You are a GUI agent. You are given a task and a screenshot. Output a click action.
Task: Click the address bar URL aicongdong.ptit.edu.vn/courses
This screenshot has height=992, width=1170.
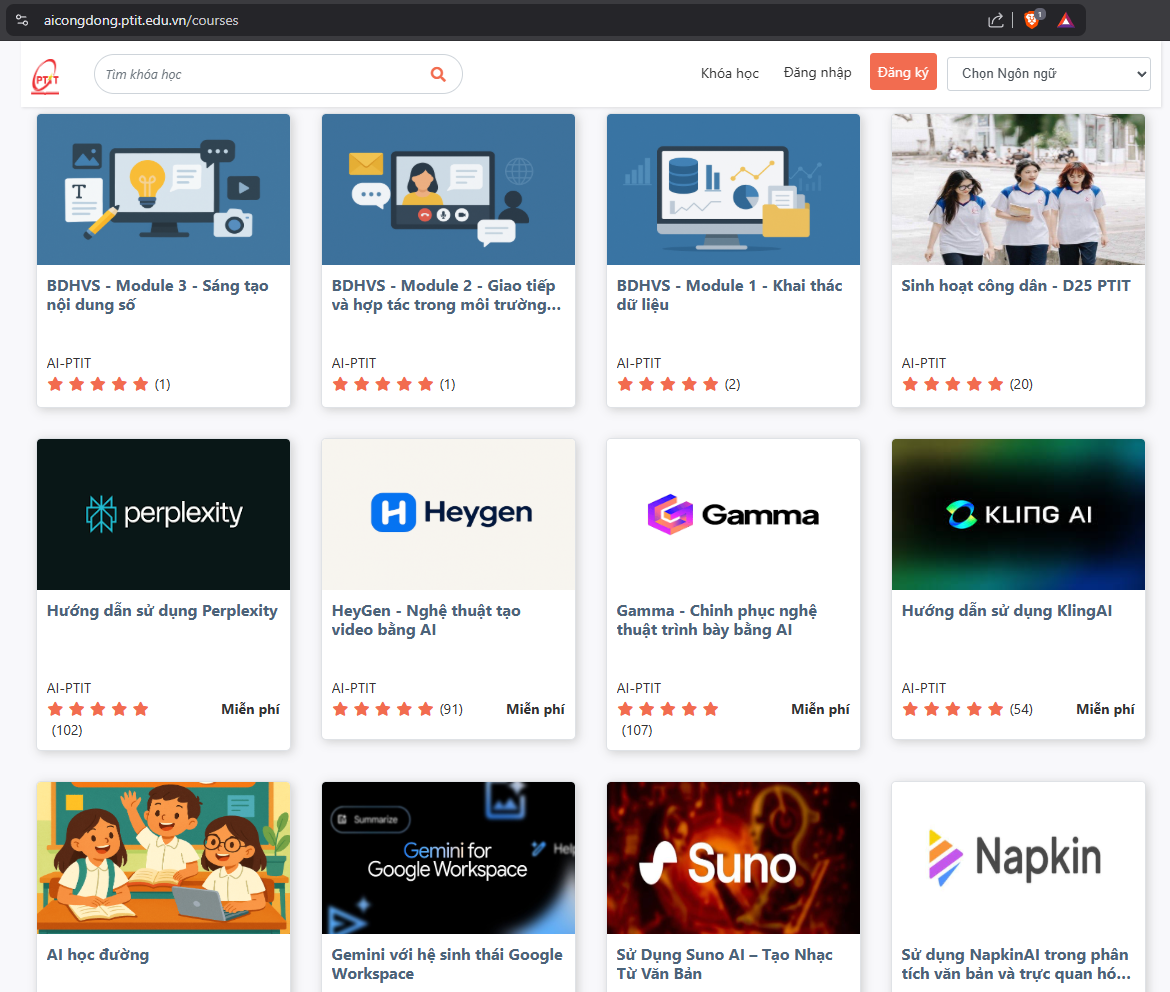coord(141,20)
